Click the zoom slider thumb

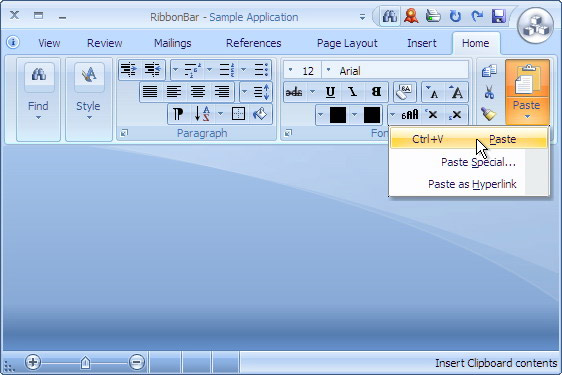pos(85,362)
